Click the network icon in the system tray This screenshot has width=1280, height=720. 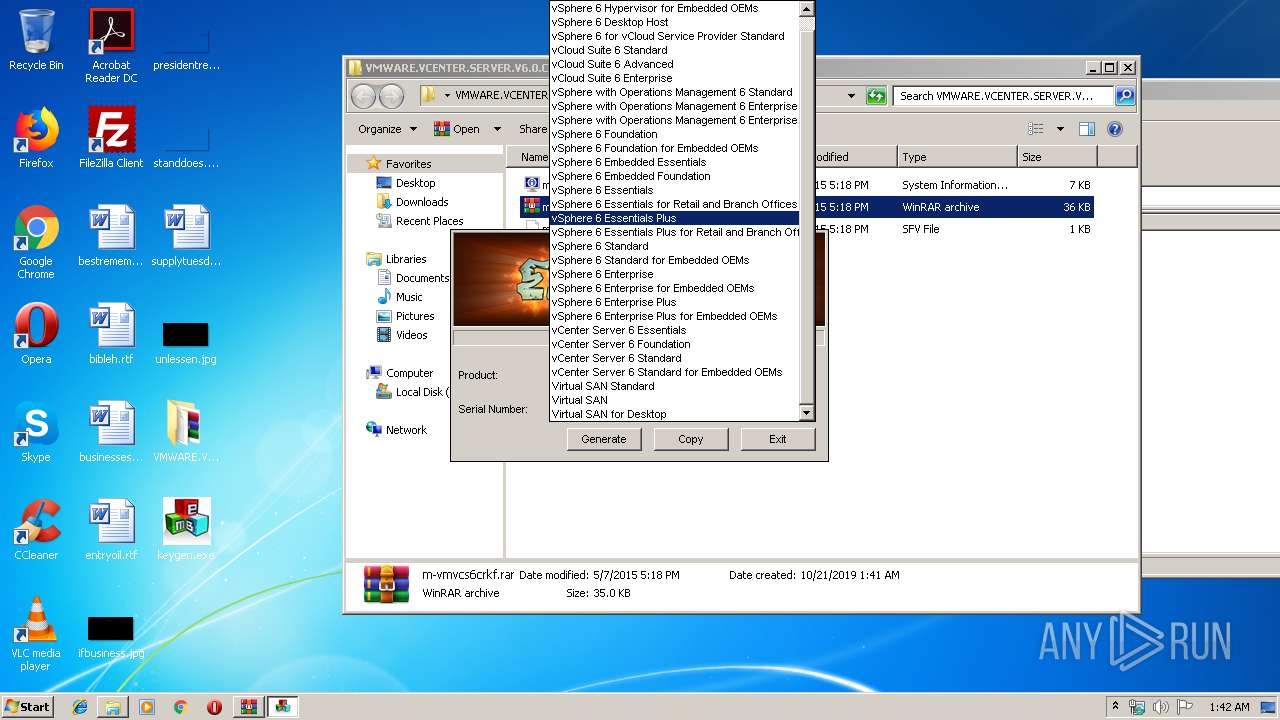point(1137,707)
